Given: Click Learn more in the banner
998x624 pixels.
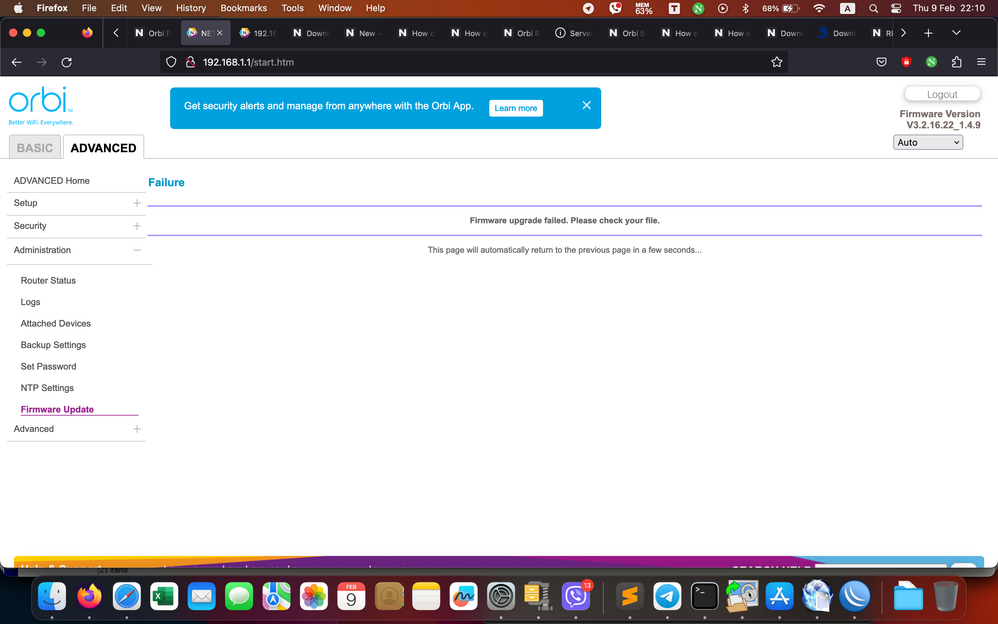Looking at the screenshot, I should point(515,108).
